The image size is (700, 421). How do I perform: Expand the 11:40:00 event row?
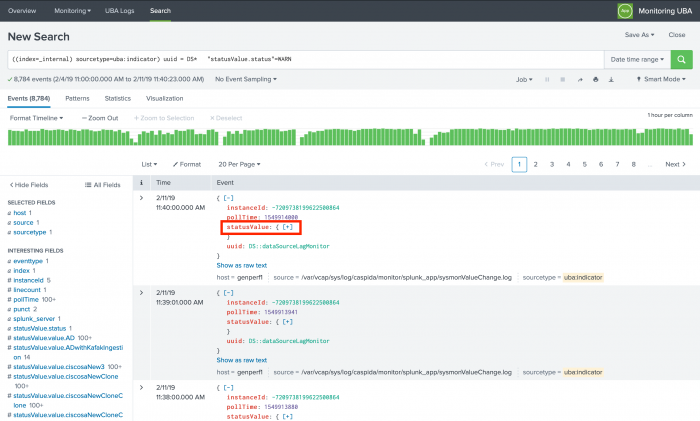pyautogui.click(x=141, y=198)
